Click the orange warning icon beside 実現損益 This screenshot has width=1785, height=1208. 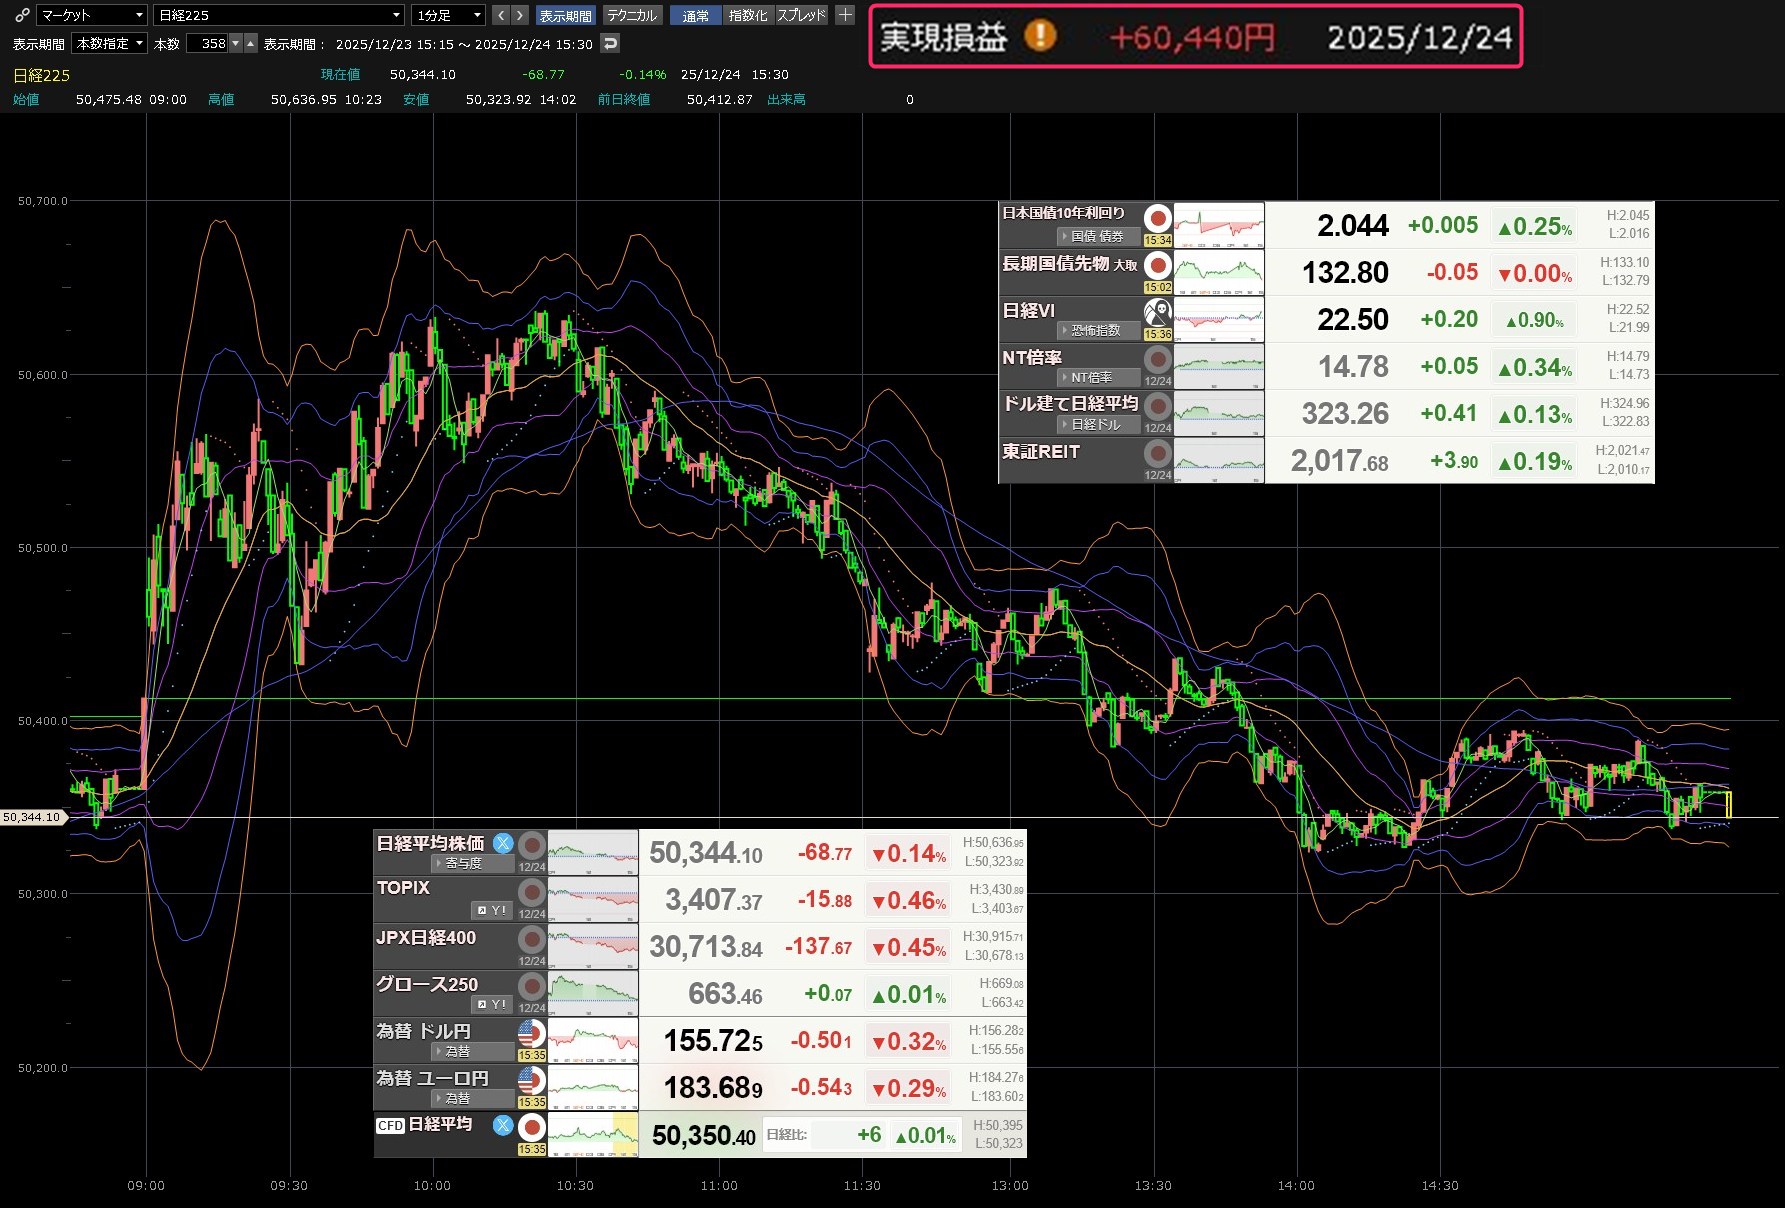tap(1040, 37)
